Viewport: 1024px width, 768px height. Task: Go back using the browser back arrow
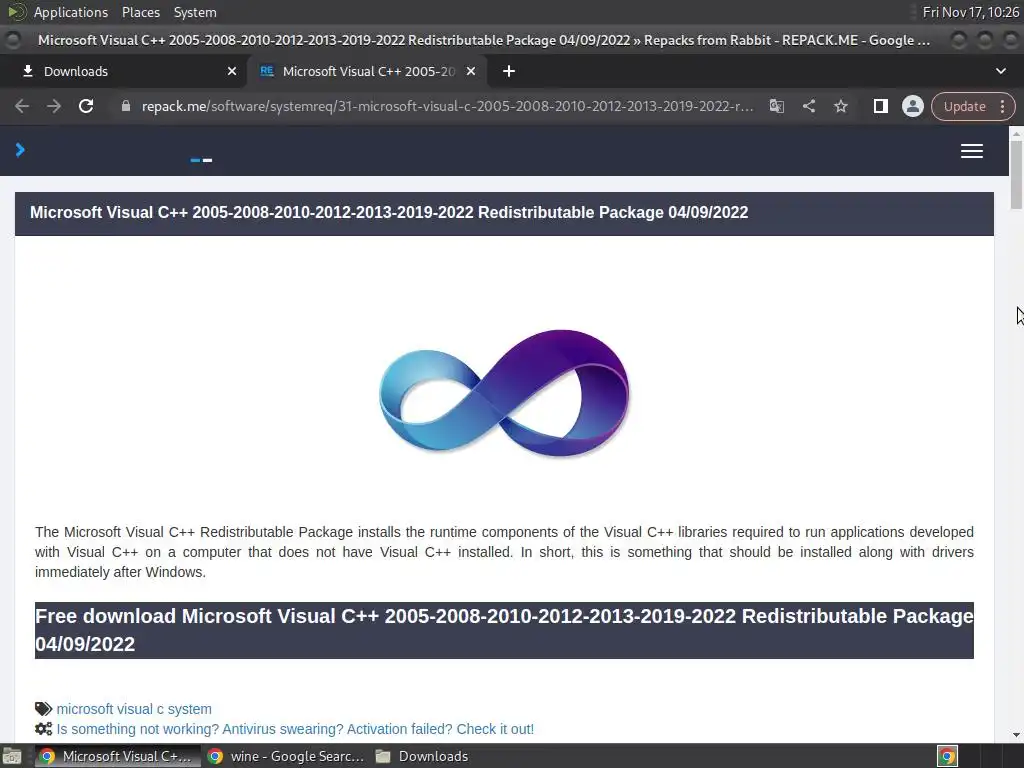point(22,106)
